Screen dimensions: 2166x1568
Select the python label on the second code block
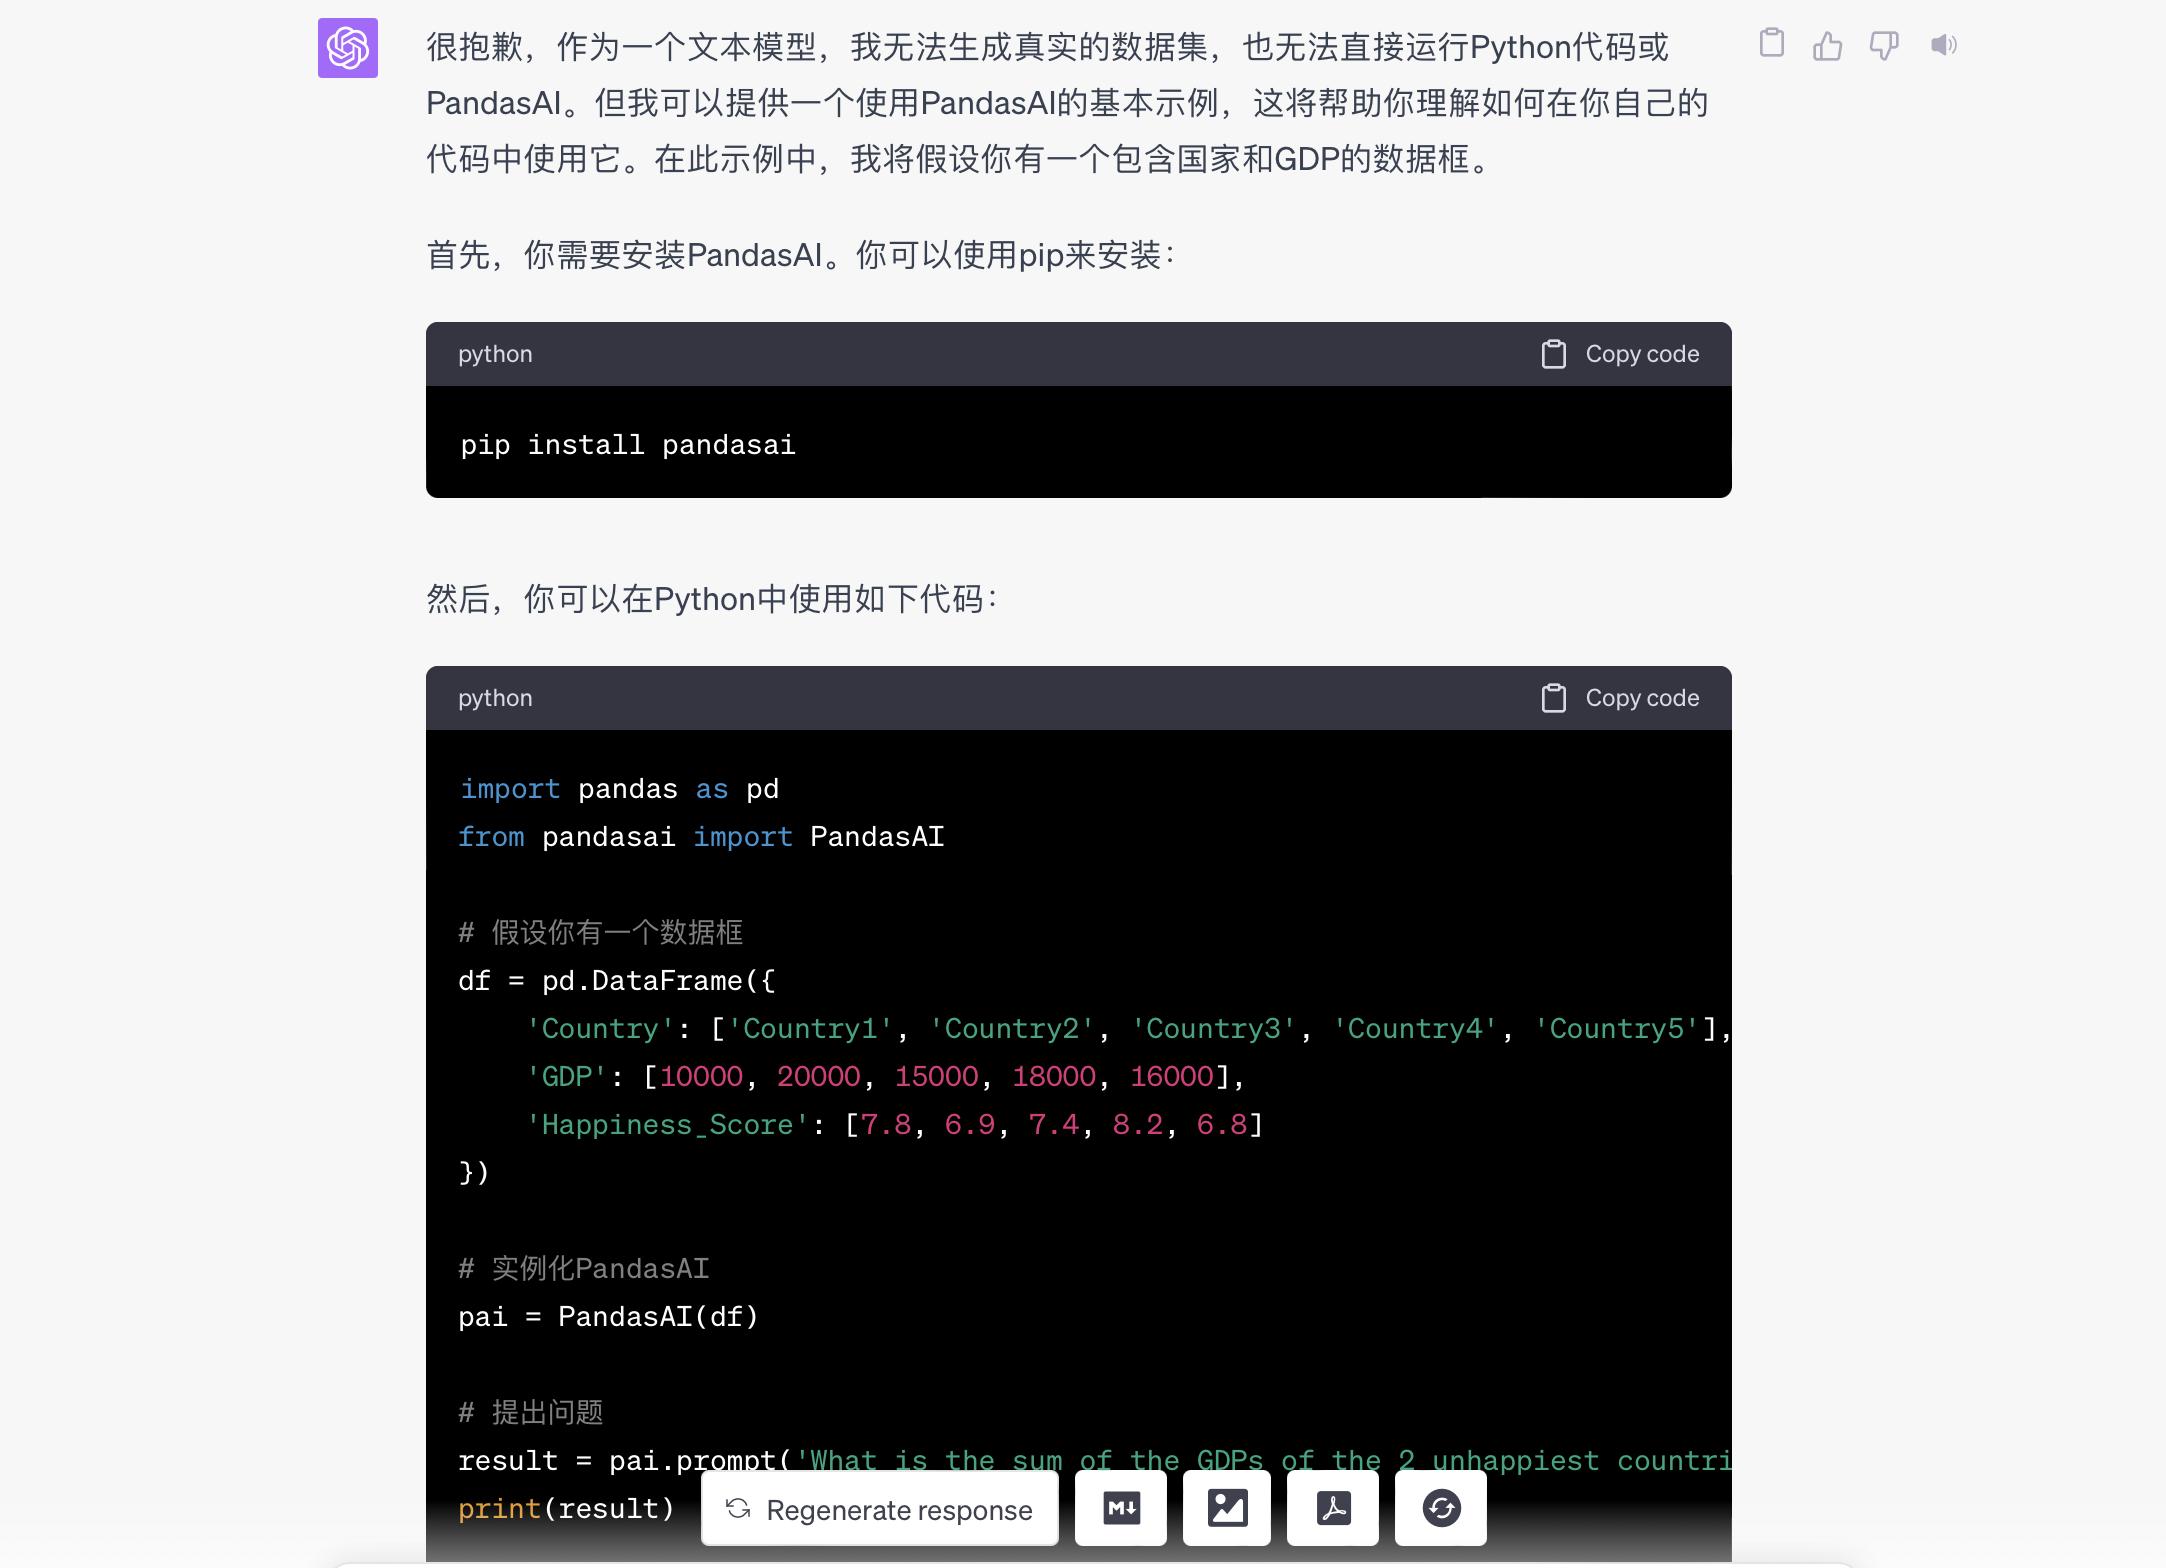pos(495,698)
